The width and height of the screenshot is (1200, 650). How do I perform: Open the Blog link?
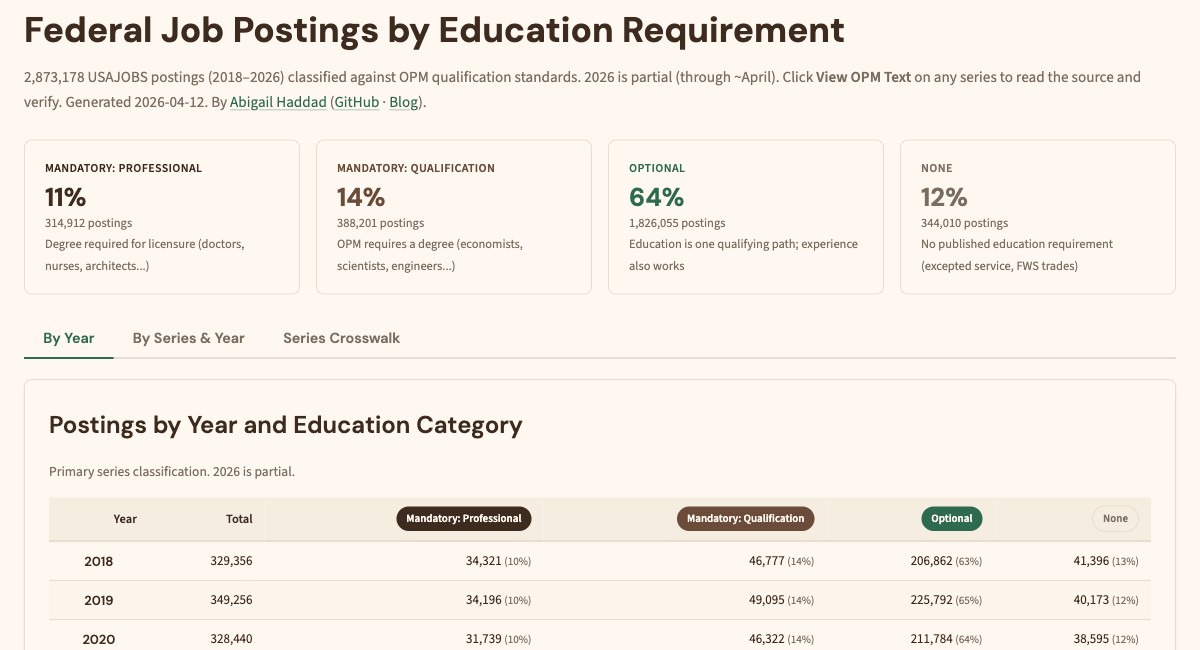(x=404, y=102)
